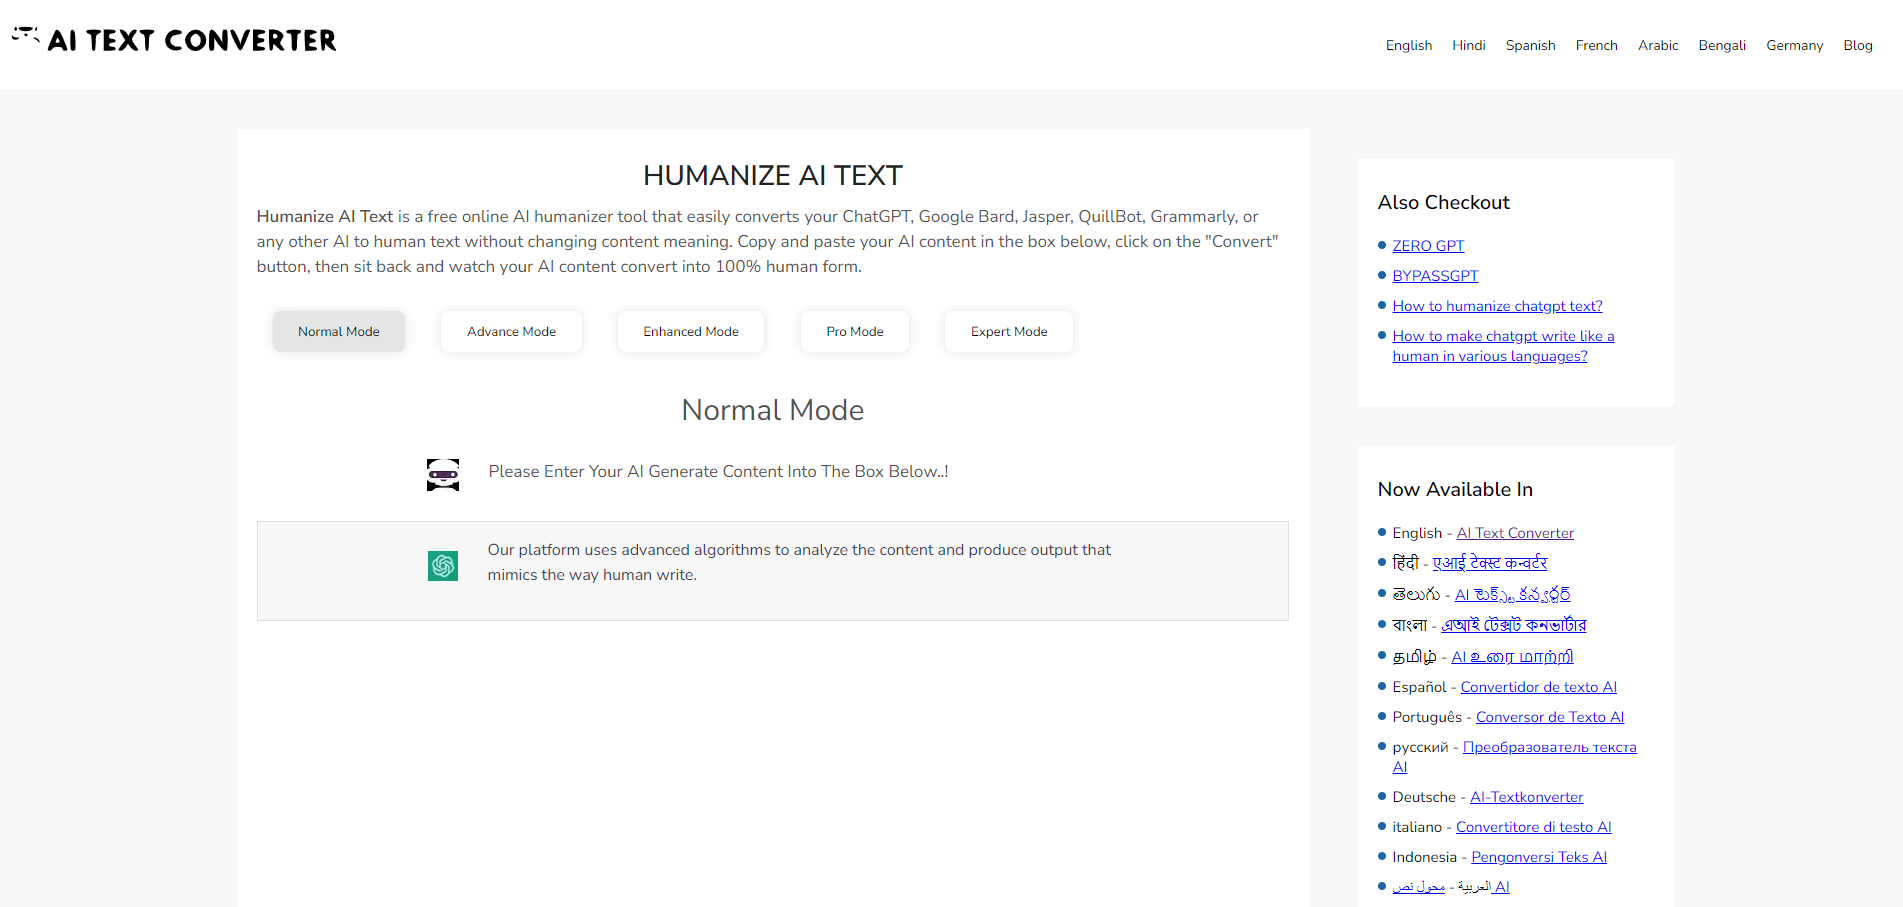Select Normal Mode button
The width and height of the screenshot is (1903, 907).
point(339,331)
